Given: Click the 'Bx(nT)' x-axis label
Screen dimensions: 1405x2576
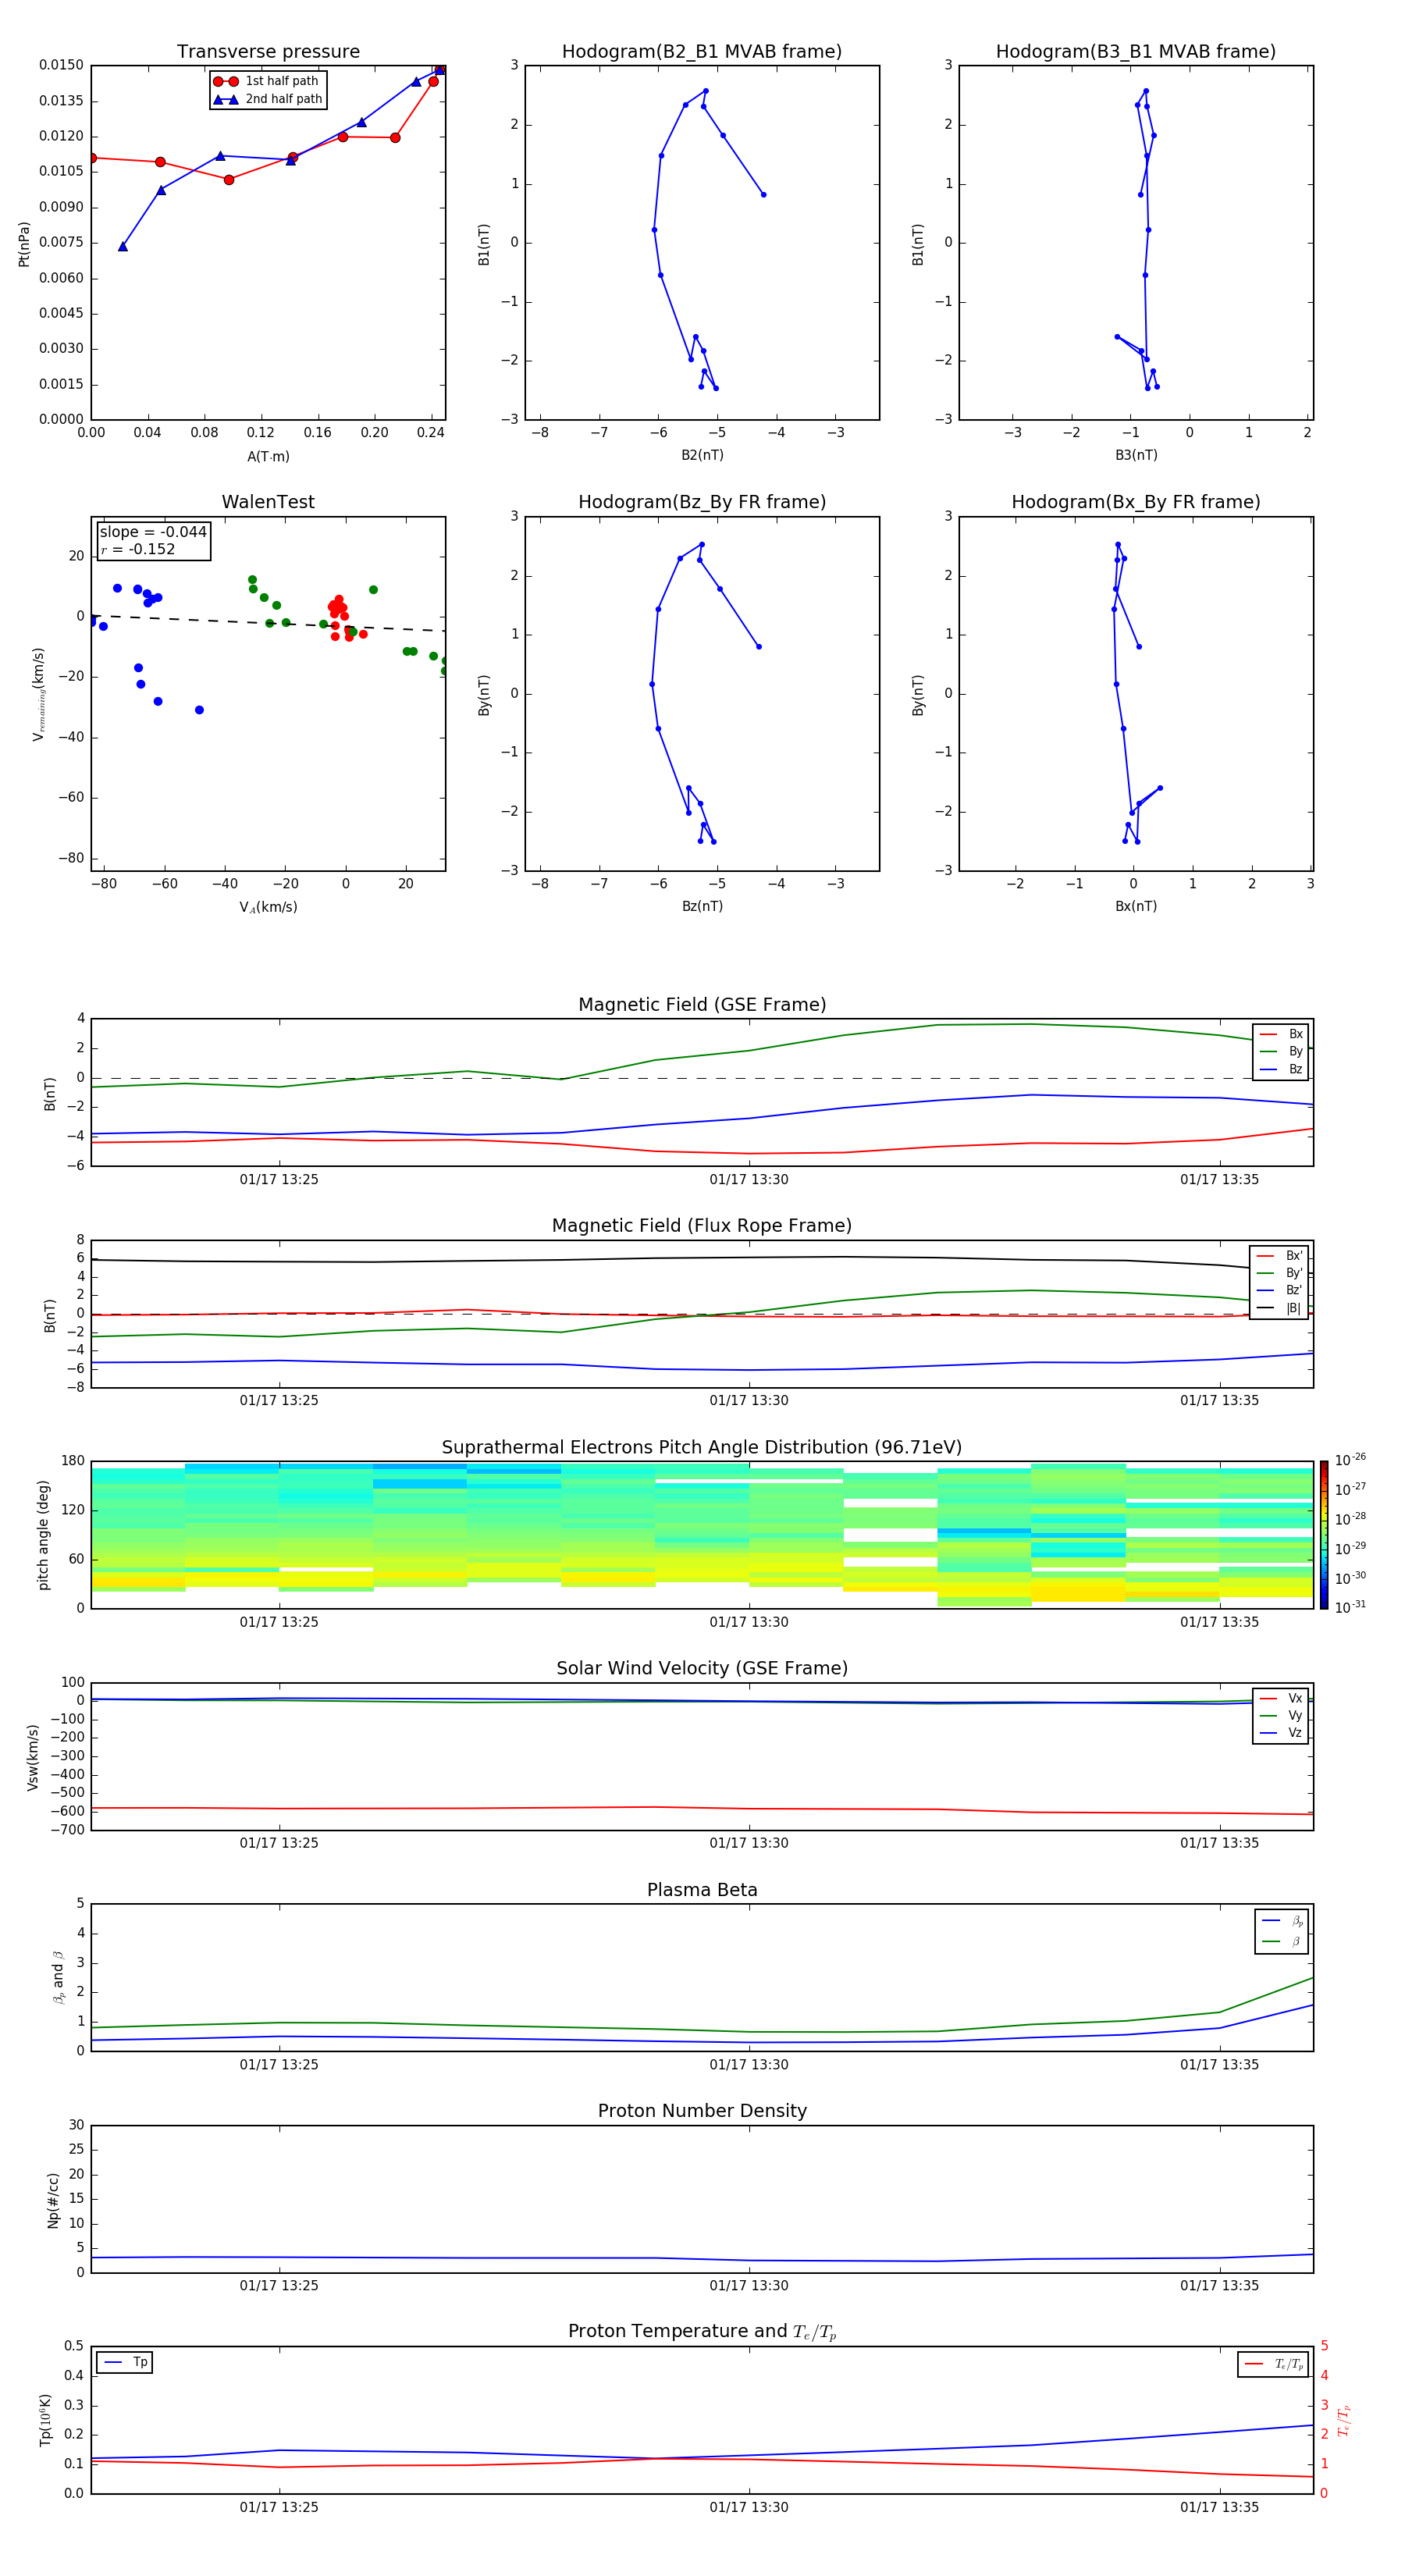Looking at the screenshot, I should click(1136, 906).
